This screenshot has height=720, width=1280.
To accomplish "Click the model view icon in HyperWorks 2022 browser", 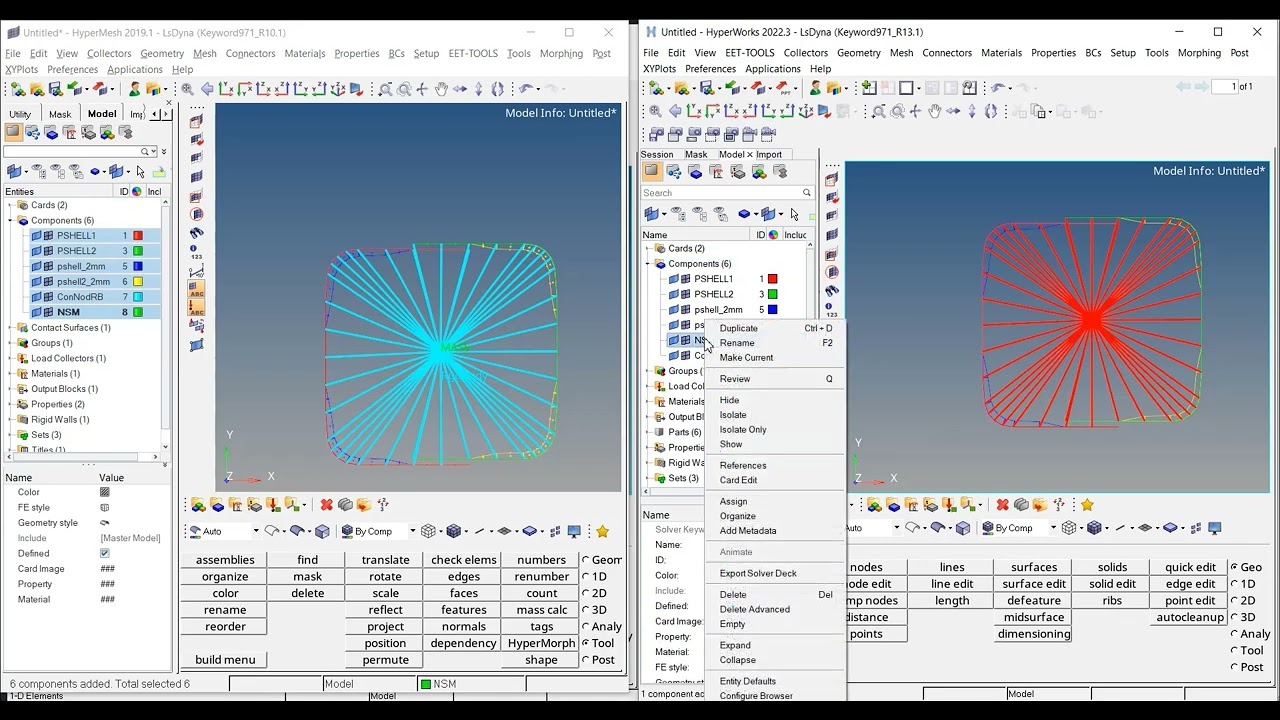I will pos(652,171).
